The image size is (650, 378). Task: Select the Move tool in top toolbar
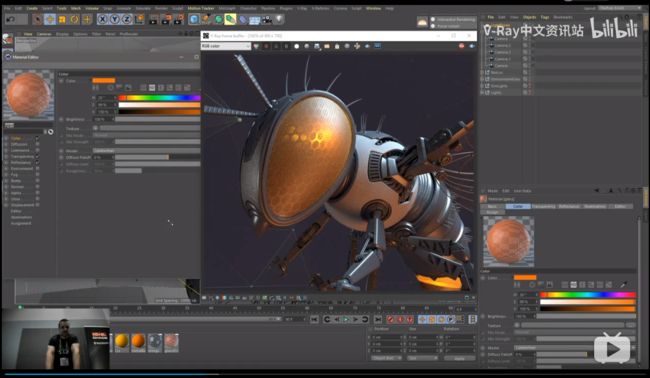pyautogui.click(x=50, y=19)
